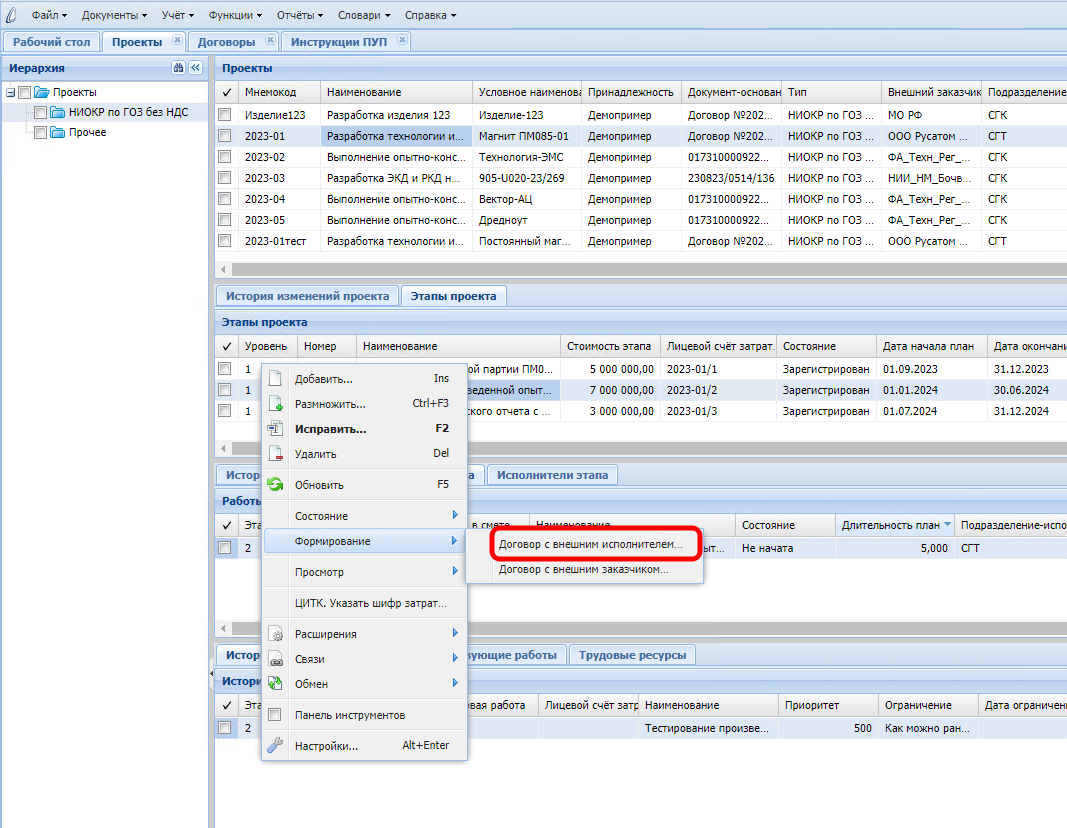Switch to the Договоры tab

(226, 42)
